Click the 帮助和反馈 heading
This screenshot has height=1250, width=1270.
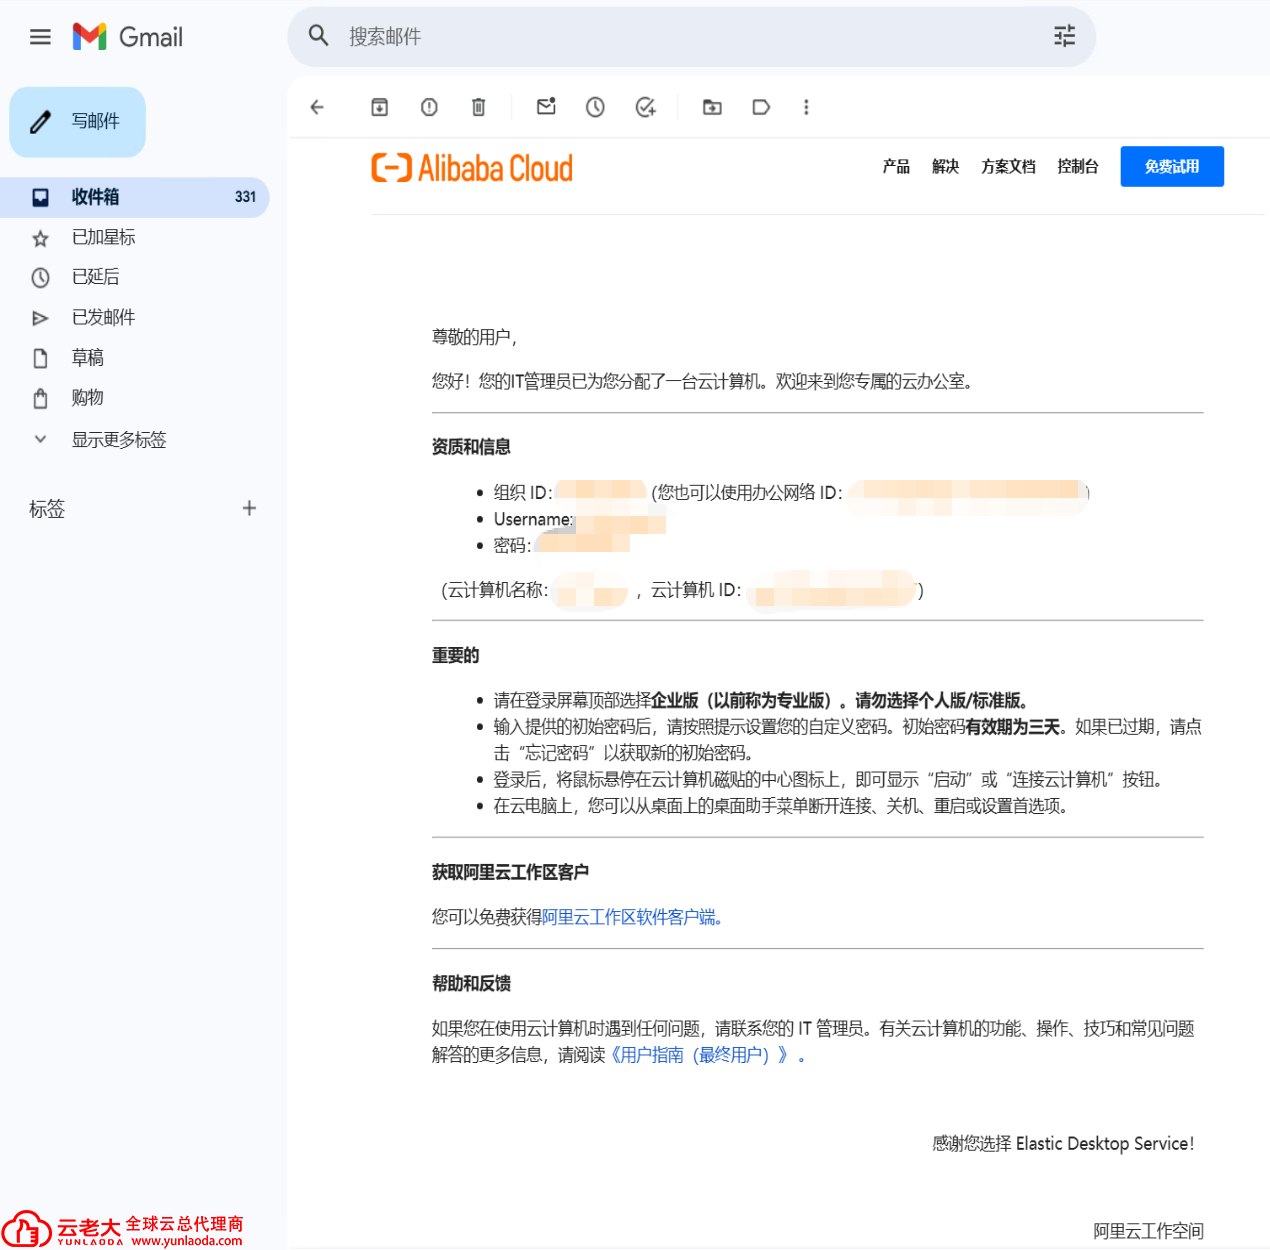click(471, 984)
